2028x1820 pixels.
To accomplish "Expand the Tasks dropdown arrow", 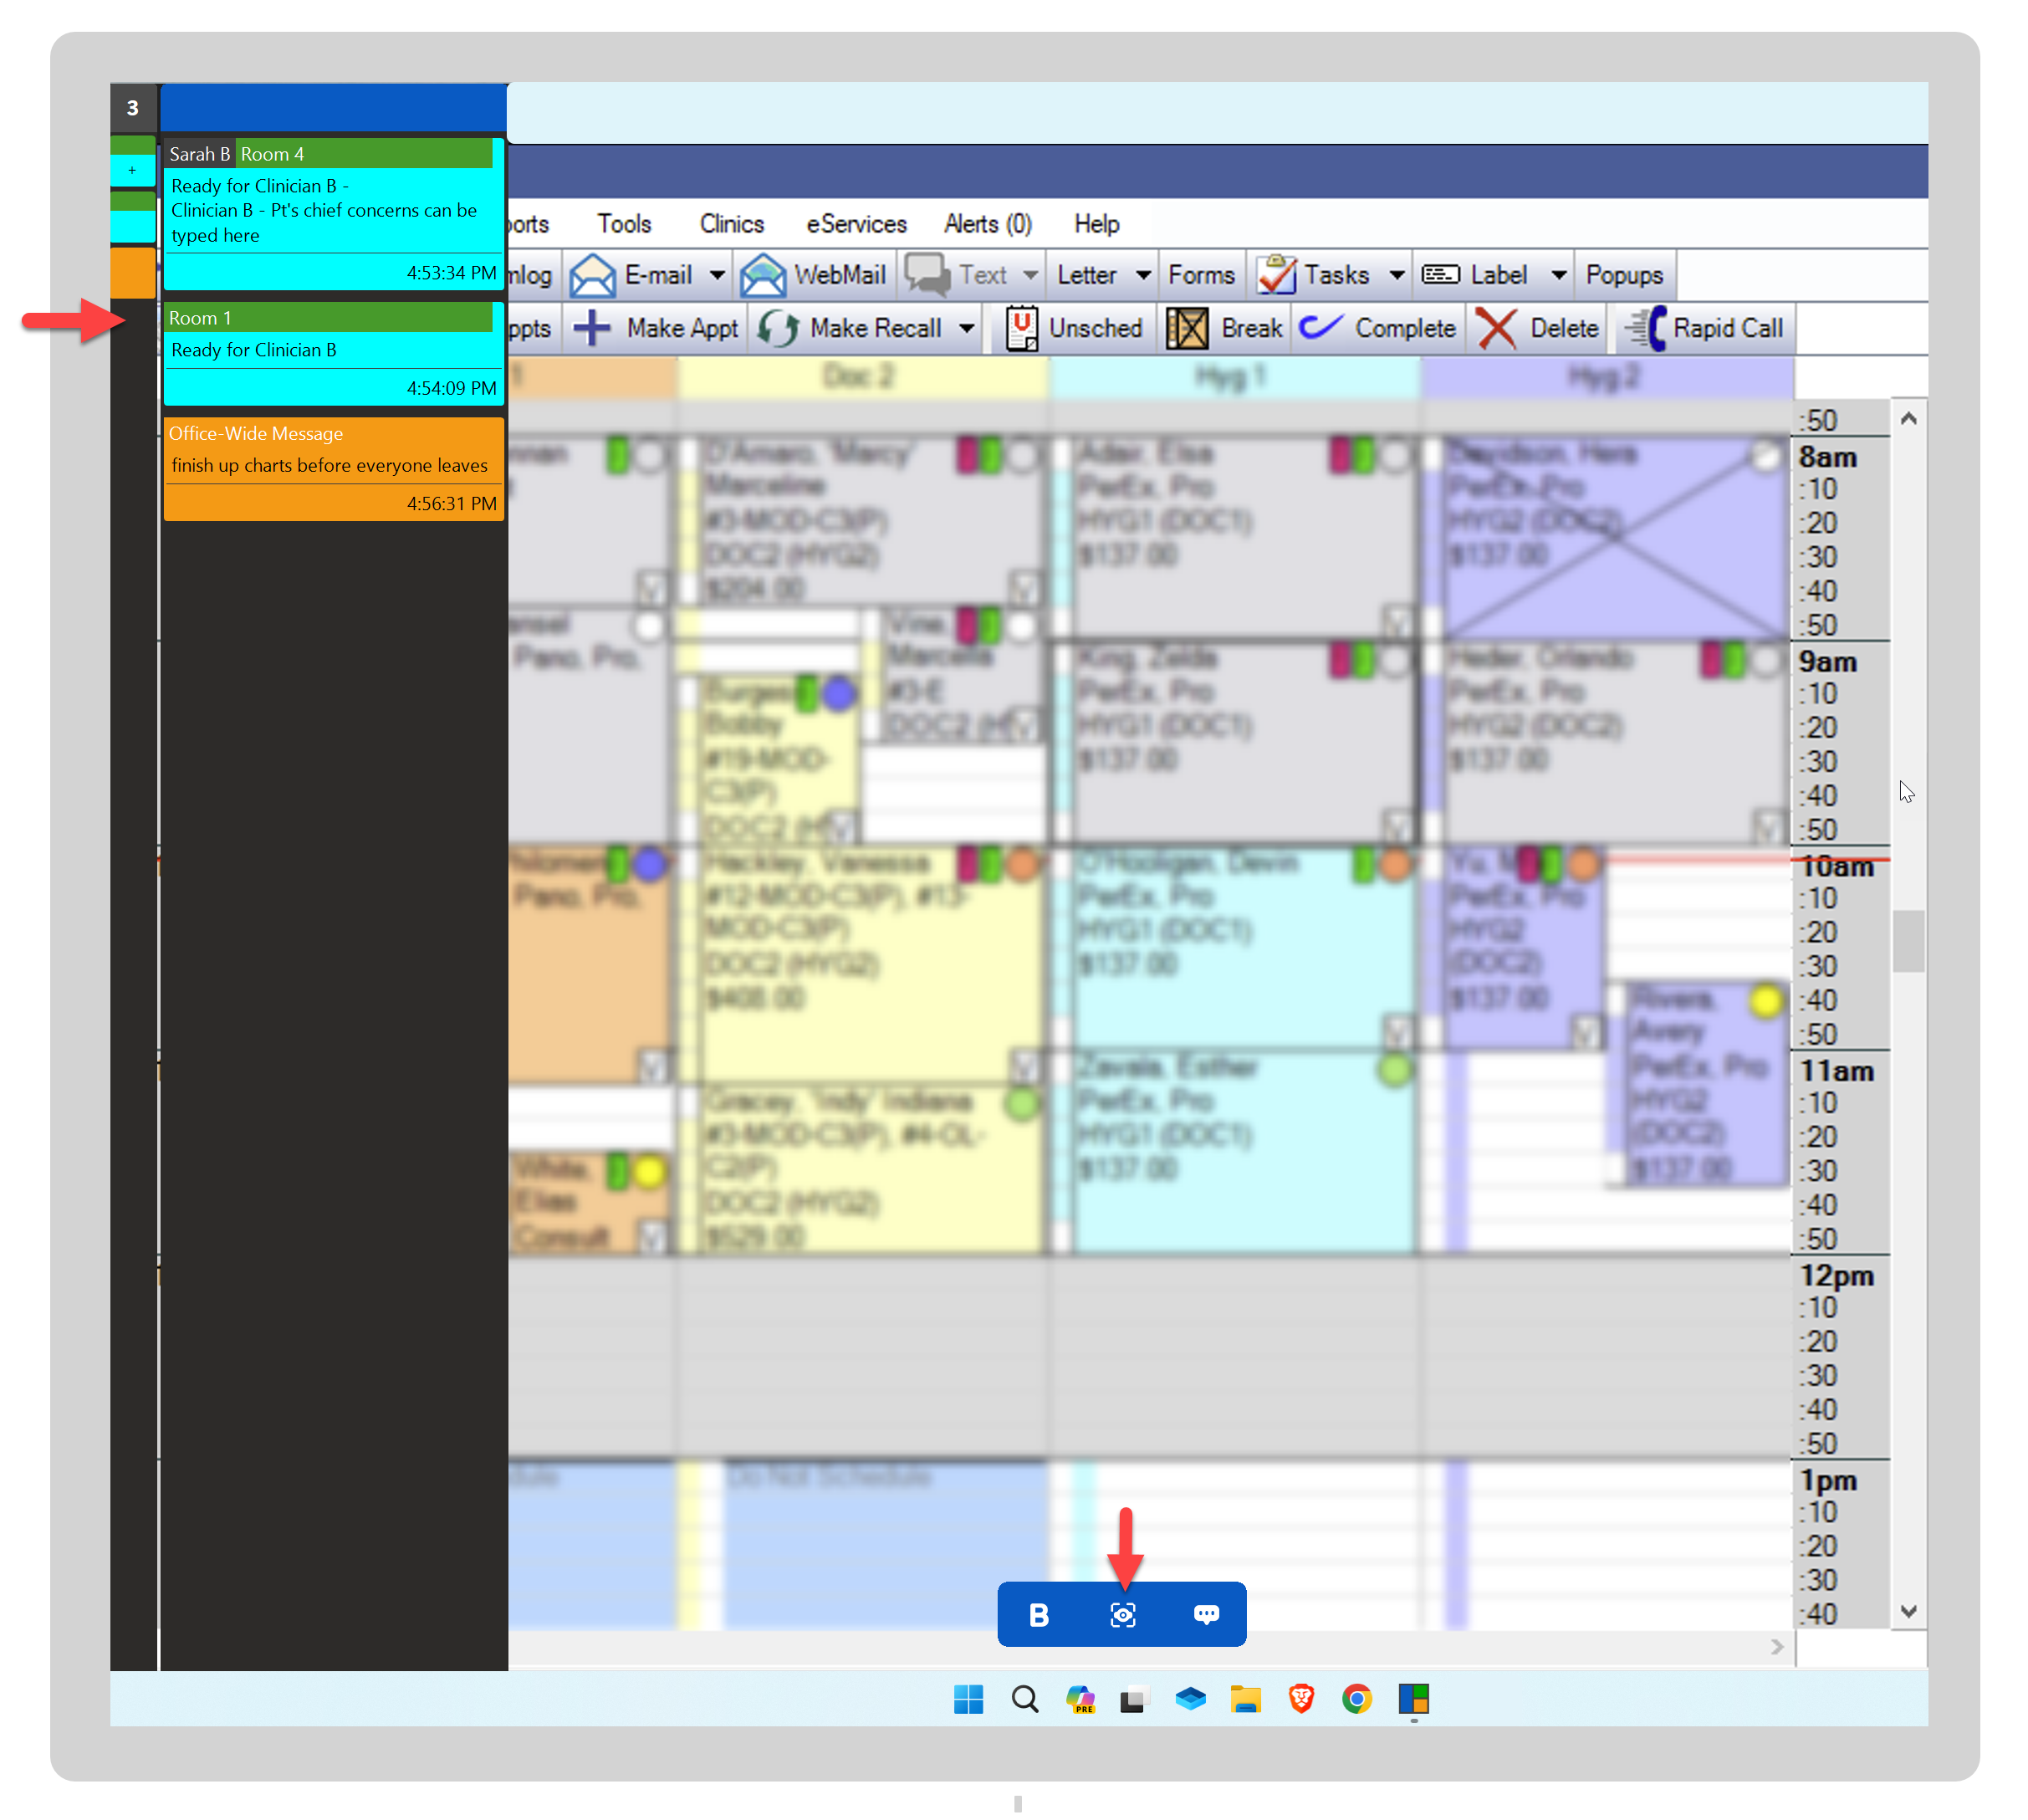I will pos(1398,275).
